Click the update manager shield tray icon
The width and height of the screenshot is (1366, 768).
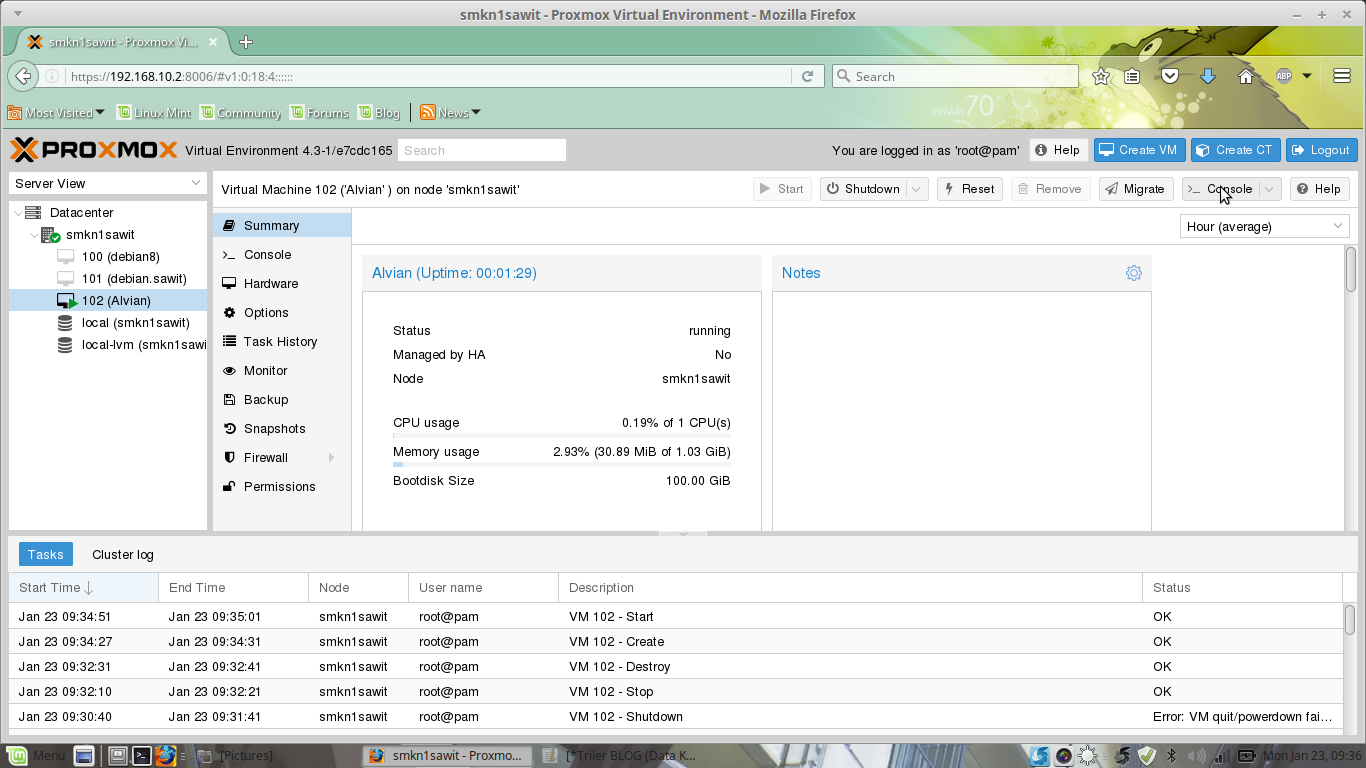(1147, 756)
